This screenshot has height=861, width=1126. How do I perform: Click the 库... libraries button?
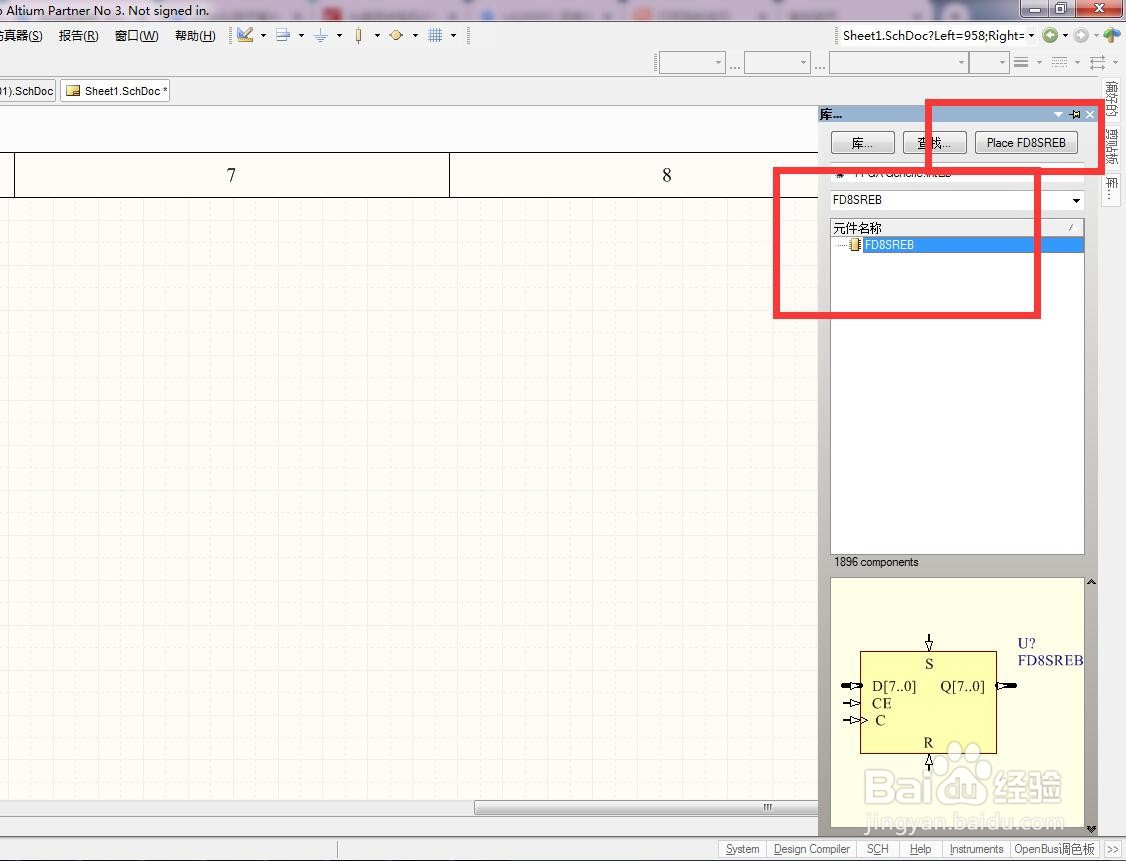862,143
